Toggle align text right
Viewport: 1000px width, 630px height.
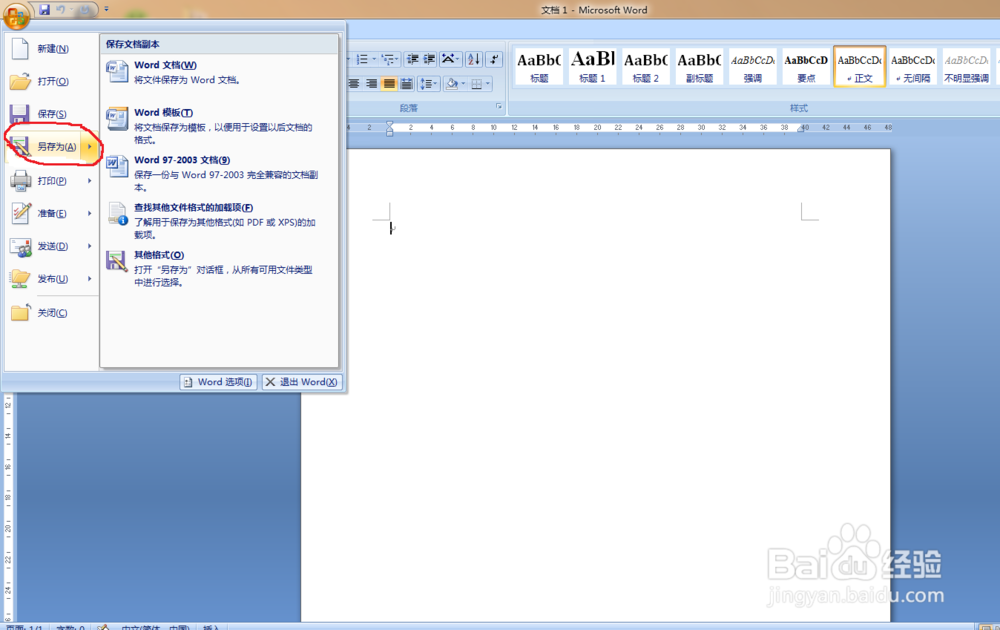pos(371,84)
